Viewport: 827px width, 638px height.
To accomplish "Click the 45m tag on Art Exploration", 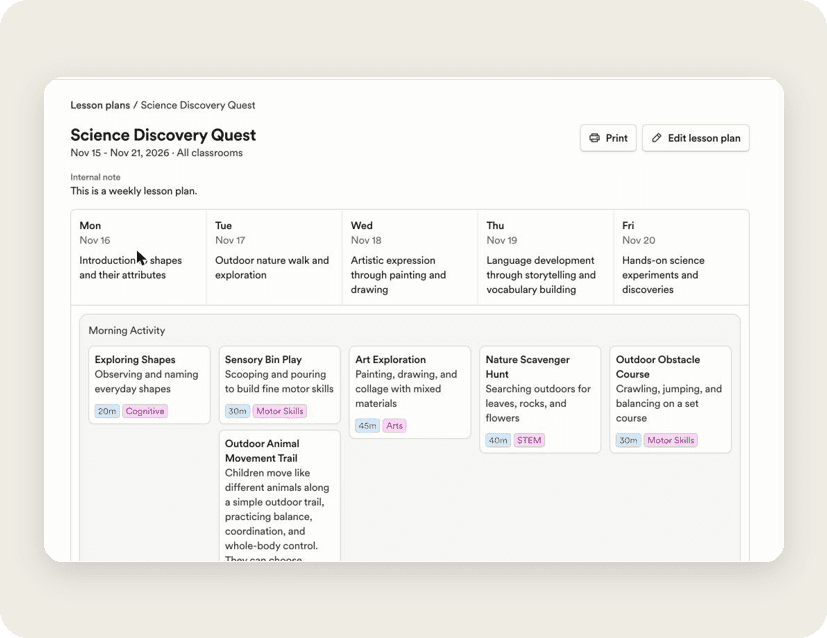I will tap(368, 426).
